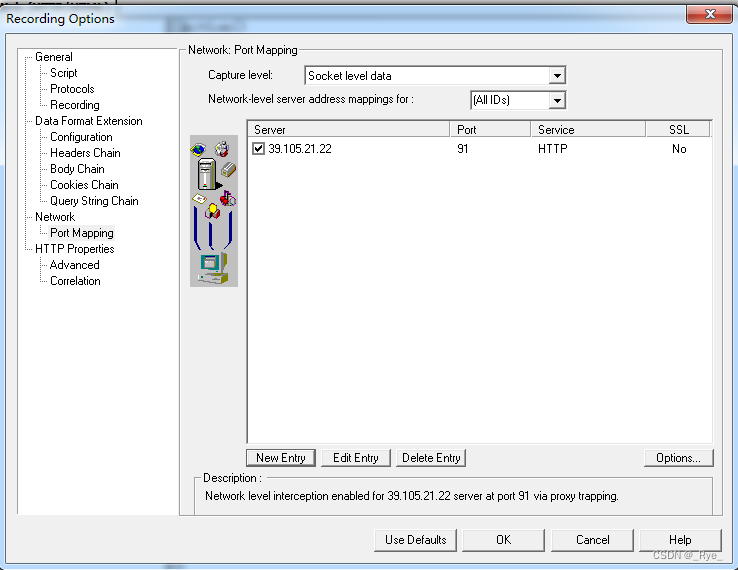
Task: Open the (All IDs) mappings dropdown
Action: (557, 100)
